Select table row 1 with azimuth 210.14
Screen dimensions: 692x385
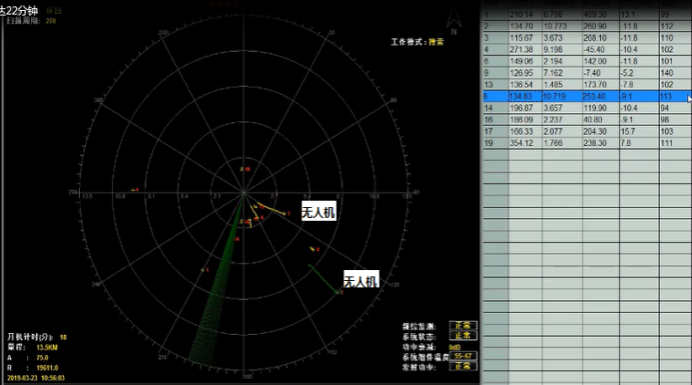[587, 15]
